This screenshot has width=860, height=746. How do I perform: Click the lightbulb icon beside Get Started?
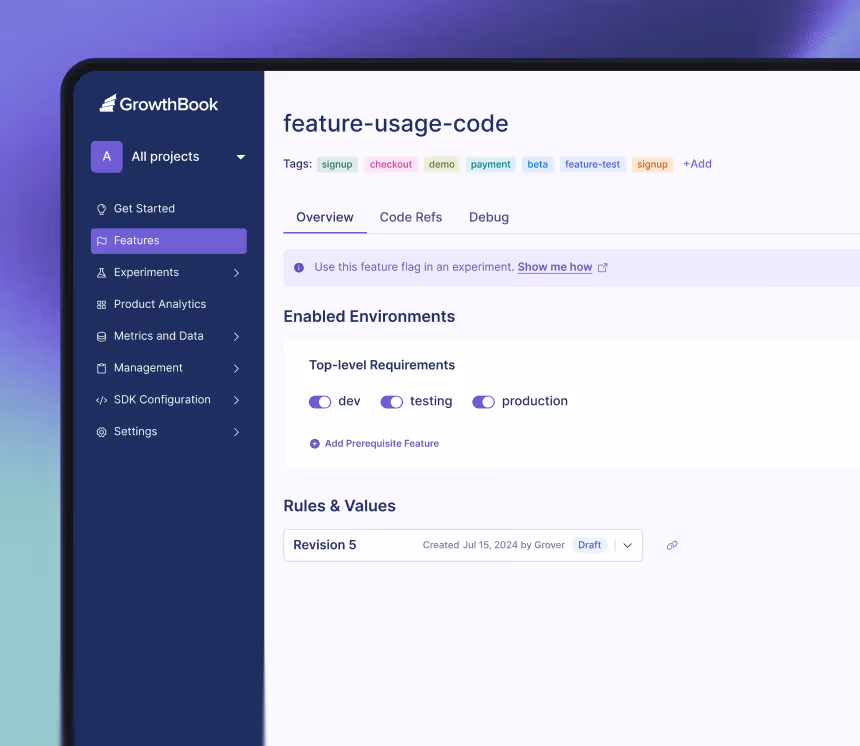[x=101, y=209]
